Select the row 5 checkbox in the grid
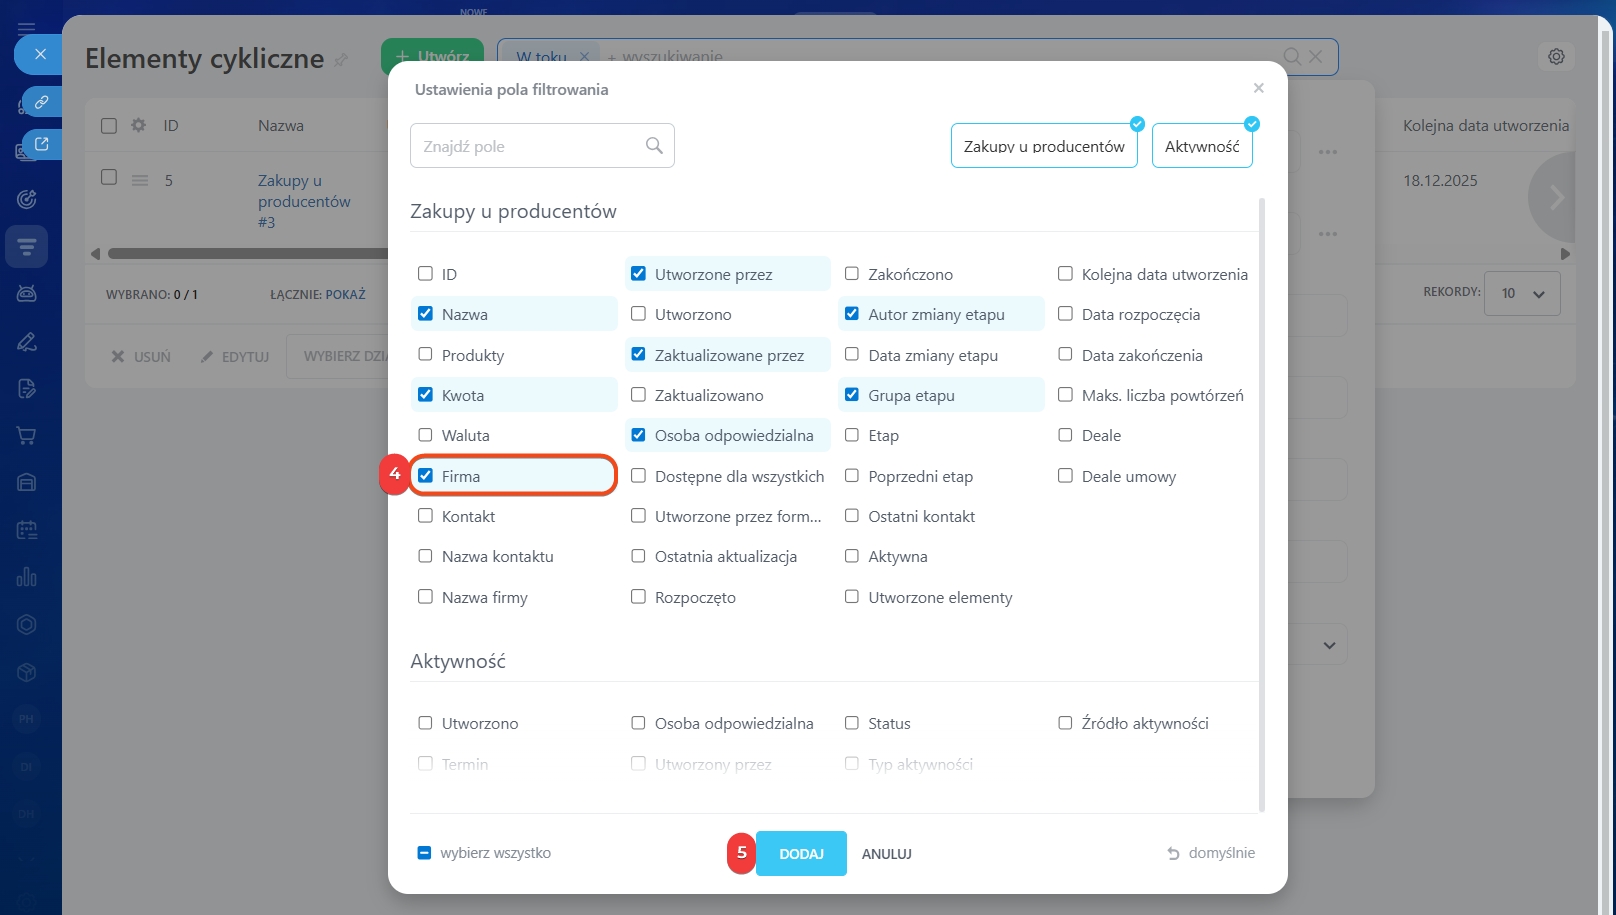1616x915 pixels. pyautogui.click(x=109, y=177)
